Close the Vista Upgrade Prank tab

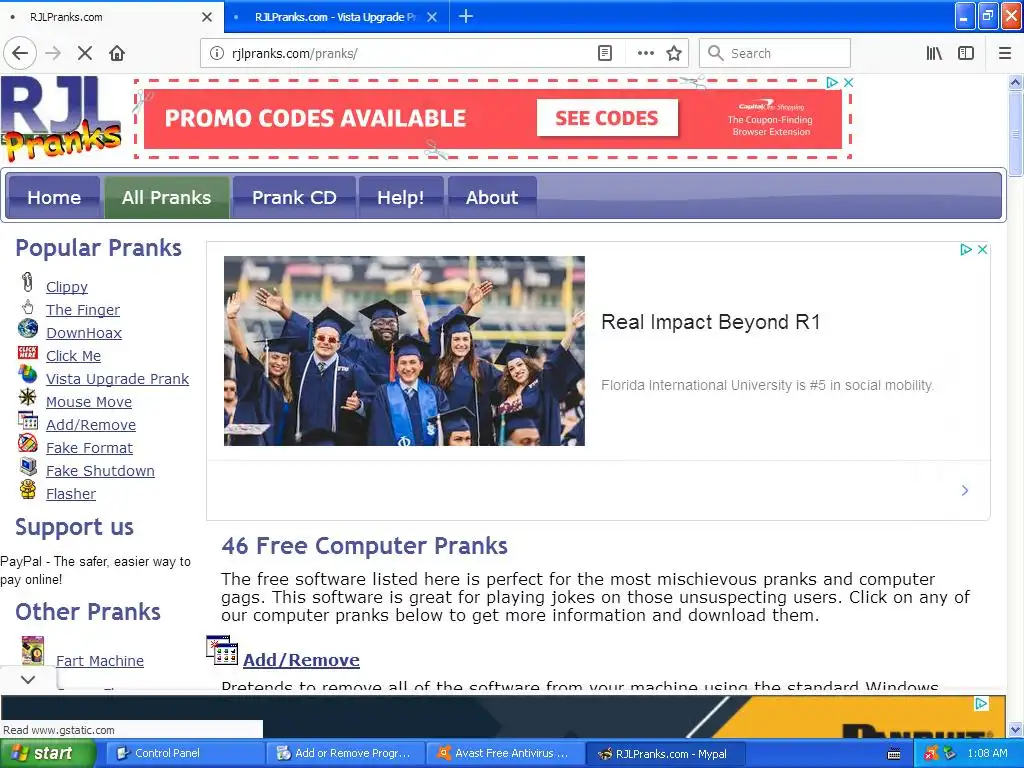pos(432,17)
